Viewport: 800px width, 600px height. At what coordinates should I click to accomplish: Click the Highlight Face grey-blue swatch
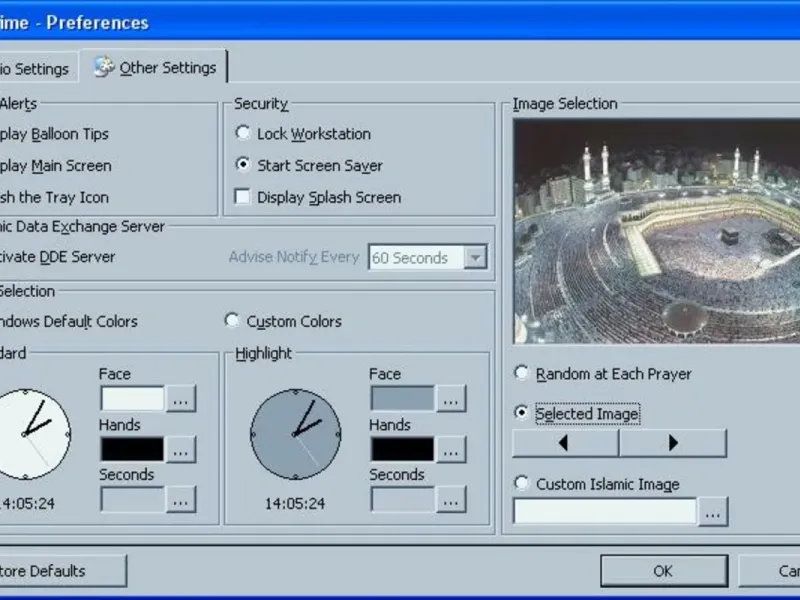403,398
